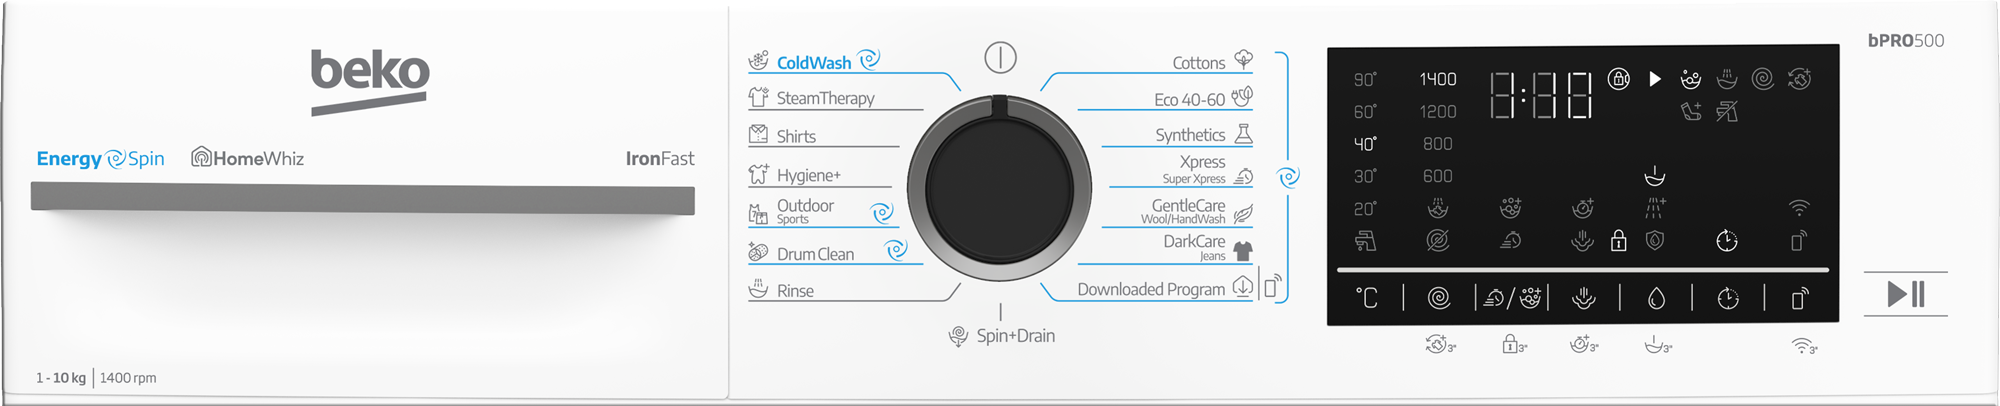The height and width of the screenshot is (406, 2000).
Task: Click the time remaining digital display
Action: (1541, 95)
